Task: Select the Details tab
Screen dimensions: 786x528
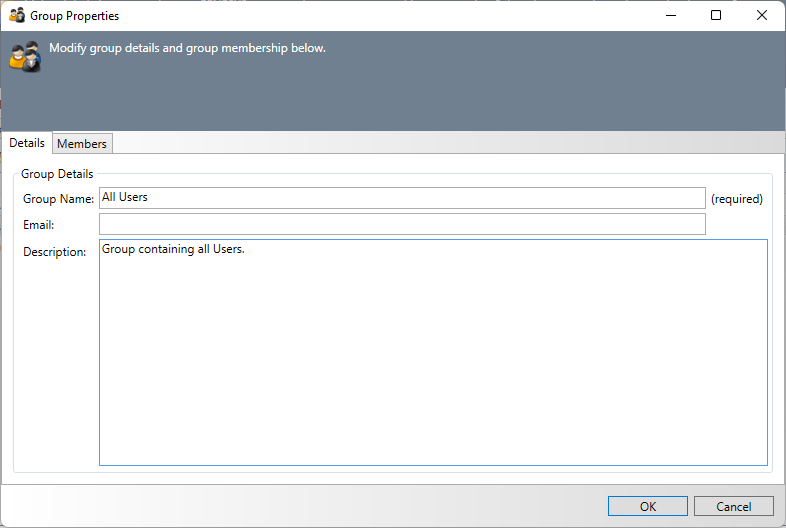Action: tap(27, 143)
